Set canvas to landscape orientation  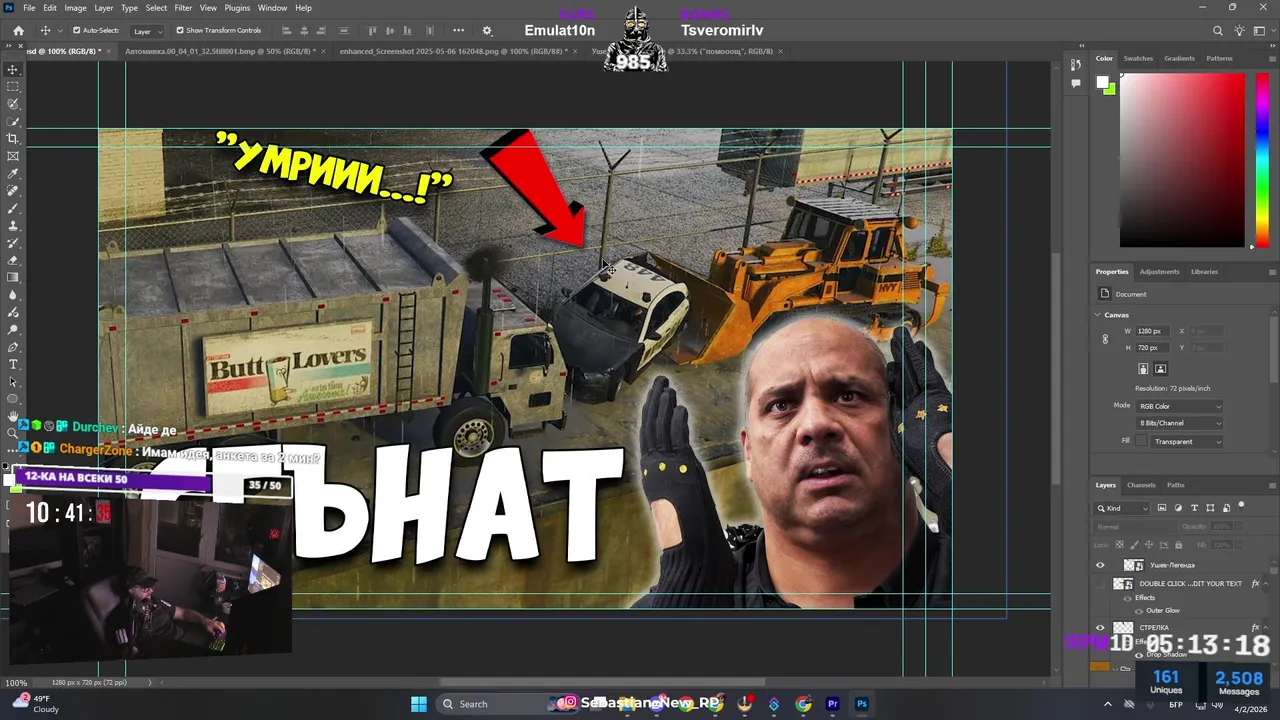click(1160, 369)
